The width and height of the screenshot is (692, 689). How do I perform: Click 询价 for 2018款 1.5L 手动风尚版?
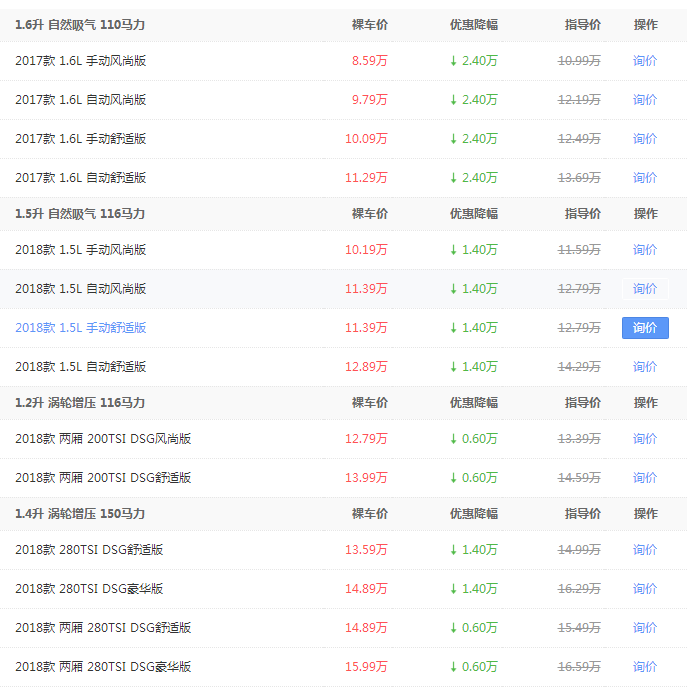click(645, 250)
